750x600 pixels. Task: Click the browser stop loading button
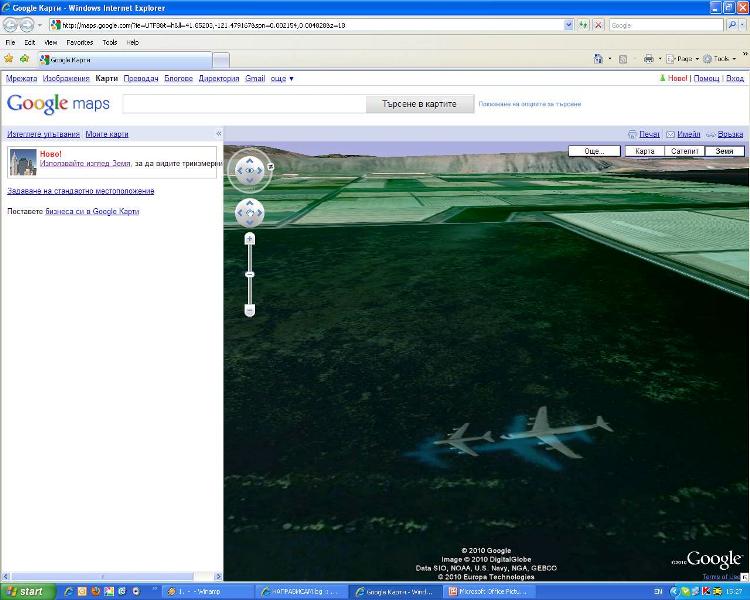pos(598,25)
